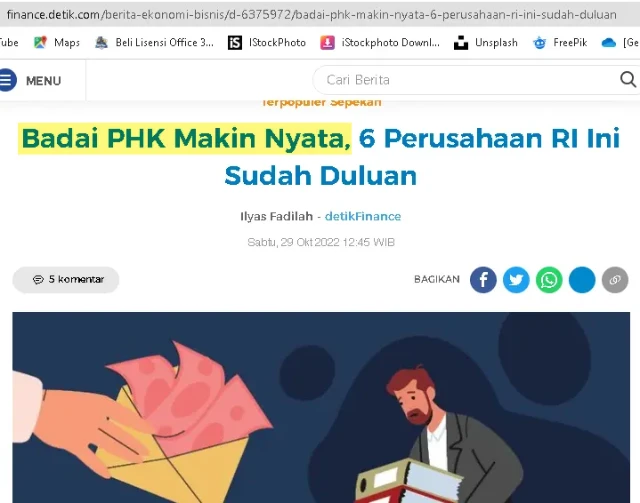Viewport: 640px width, 503px height.
Task: Open iStockphoto Downloader bookmark
Action: pyautogui.click(x=380, y=42)
